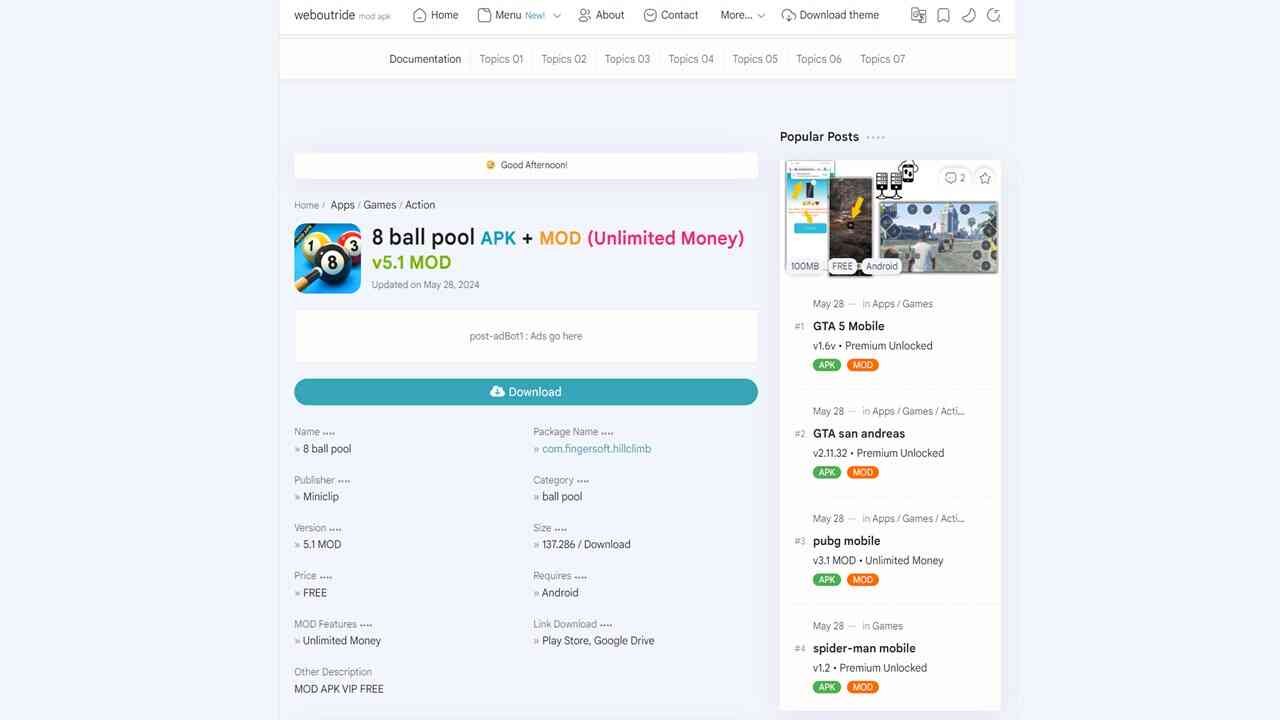Viewport: 1280px width, 720px height.
Task: Open the Topics 07 tab
Action: (x=882, y=59)
